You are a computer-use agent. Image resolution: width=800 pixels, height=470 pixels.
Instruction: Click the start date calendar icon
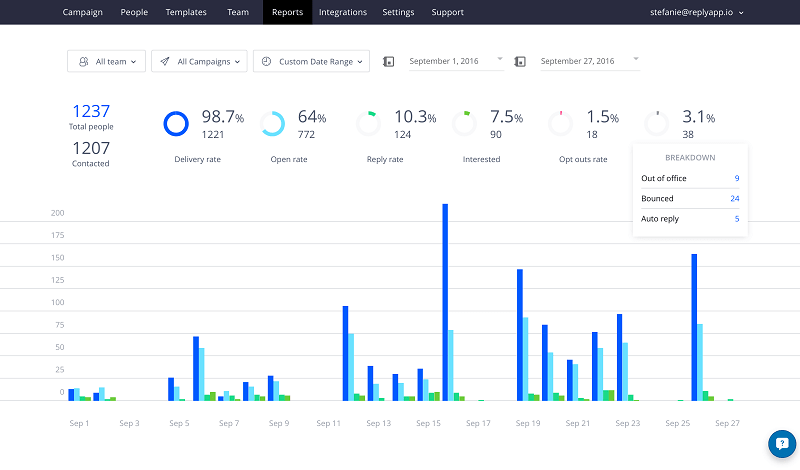[389, 62]
